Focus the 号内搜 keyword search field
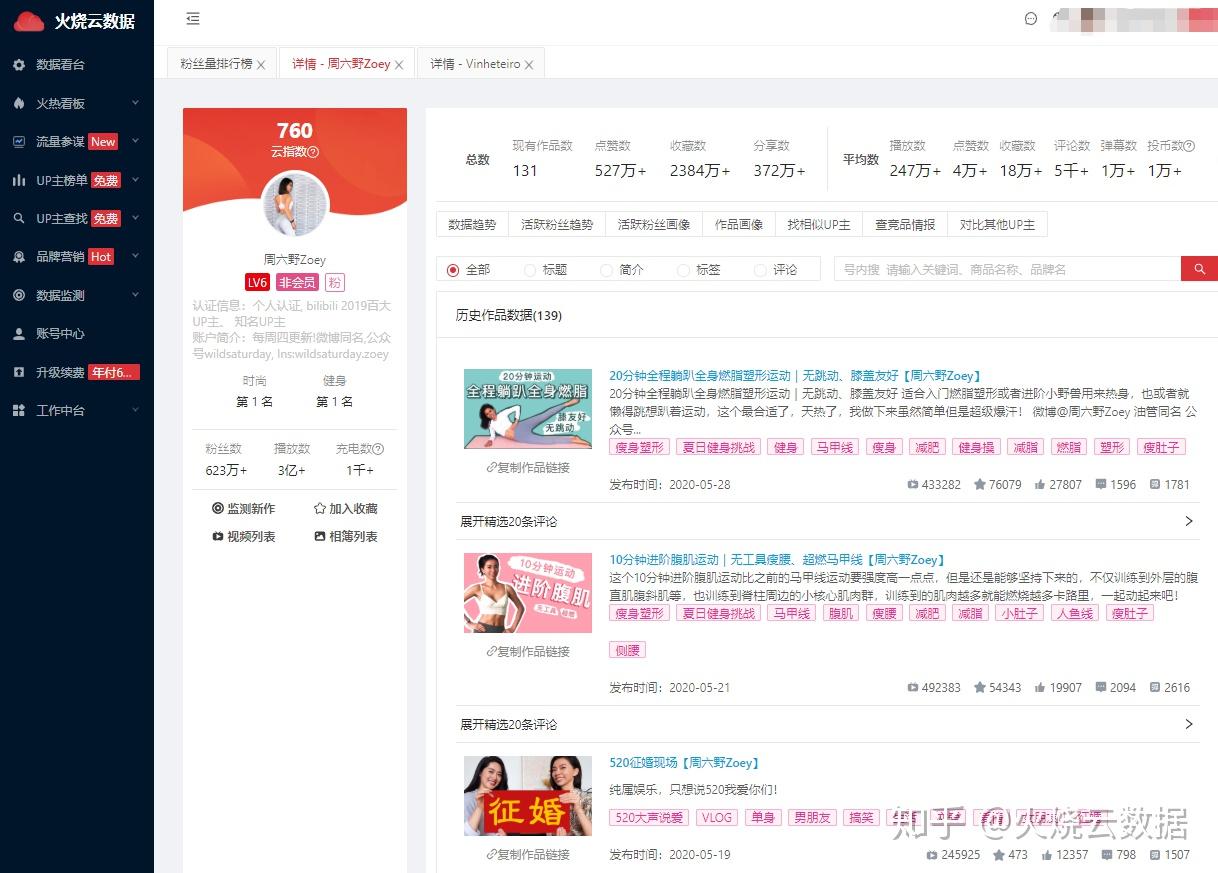 click(x=1007, y=269)
